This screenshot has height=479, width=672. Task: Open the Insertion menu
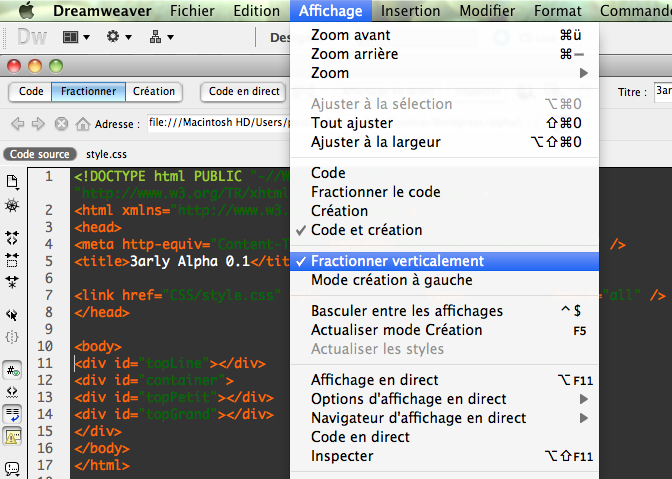tap(410, 11)
